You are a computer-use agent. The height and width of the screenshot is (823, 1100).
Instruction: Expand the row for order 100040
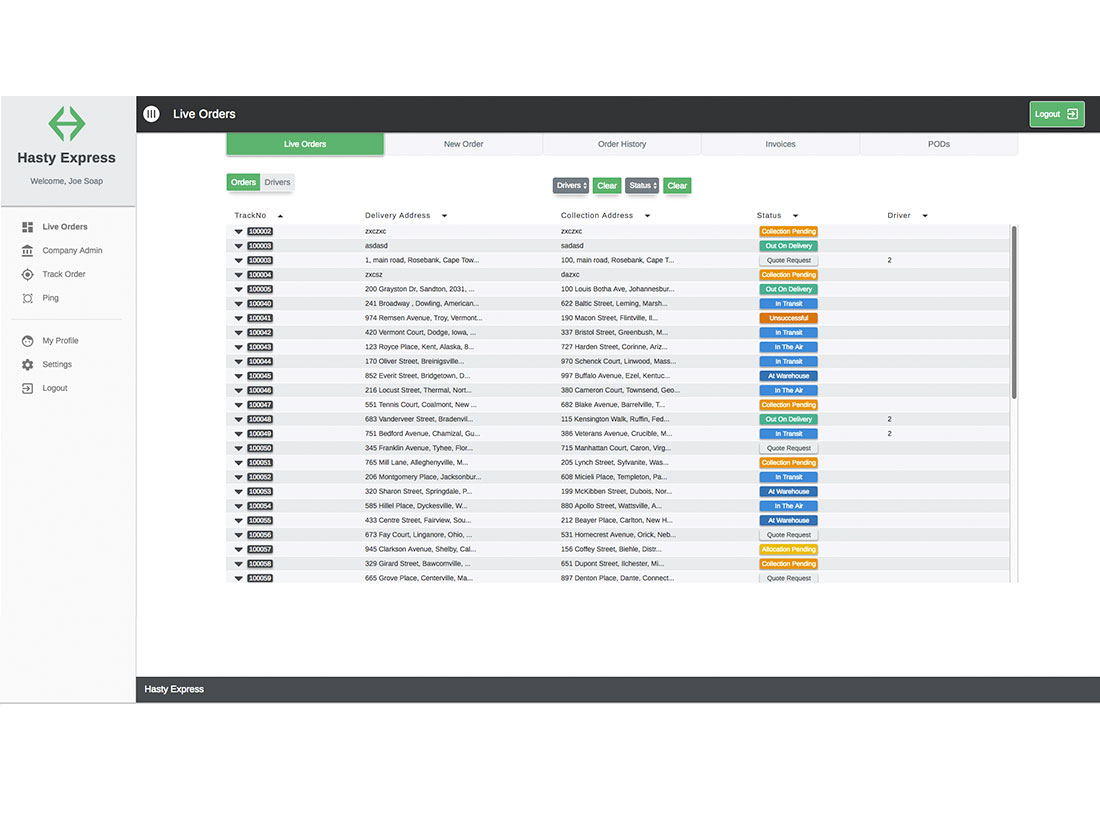pos(239,304)
